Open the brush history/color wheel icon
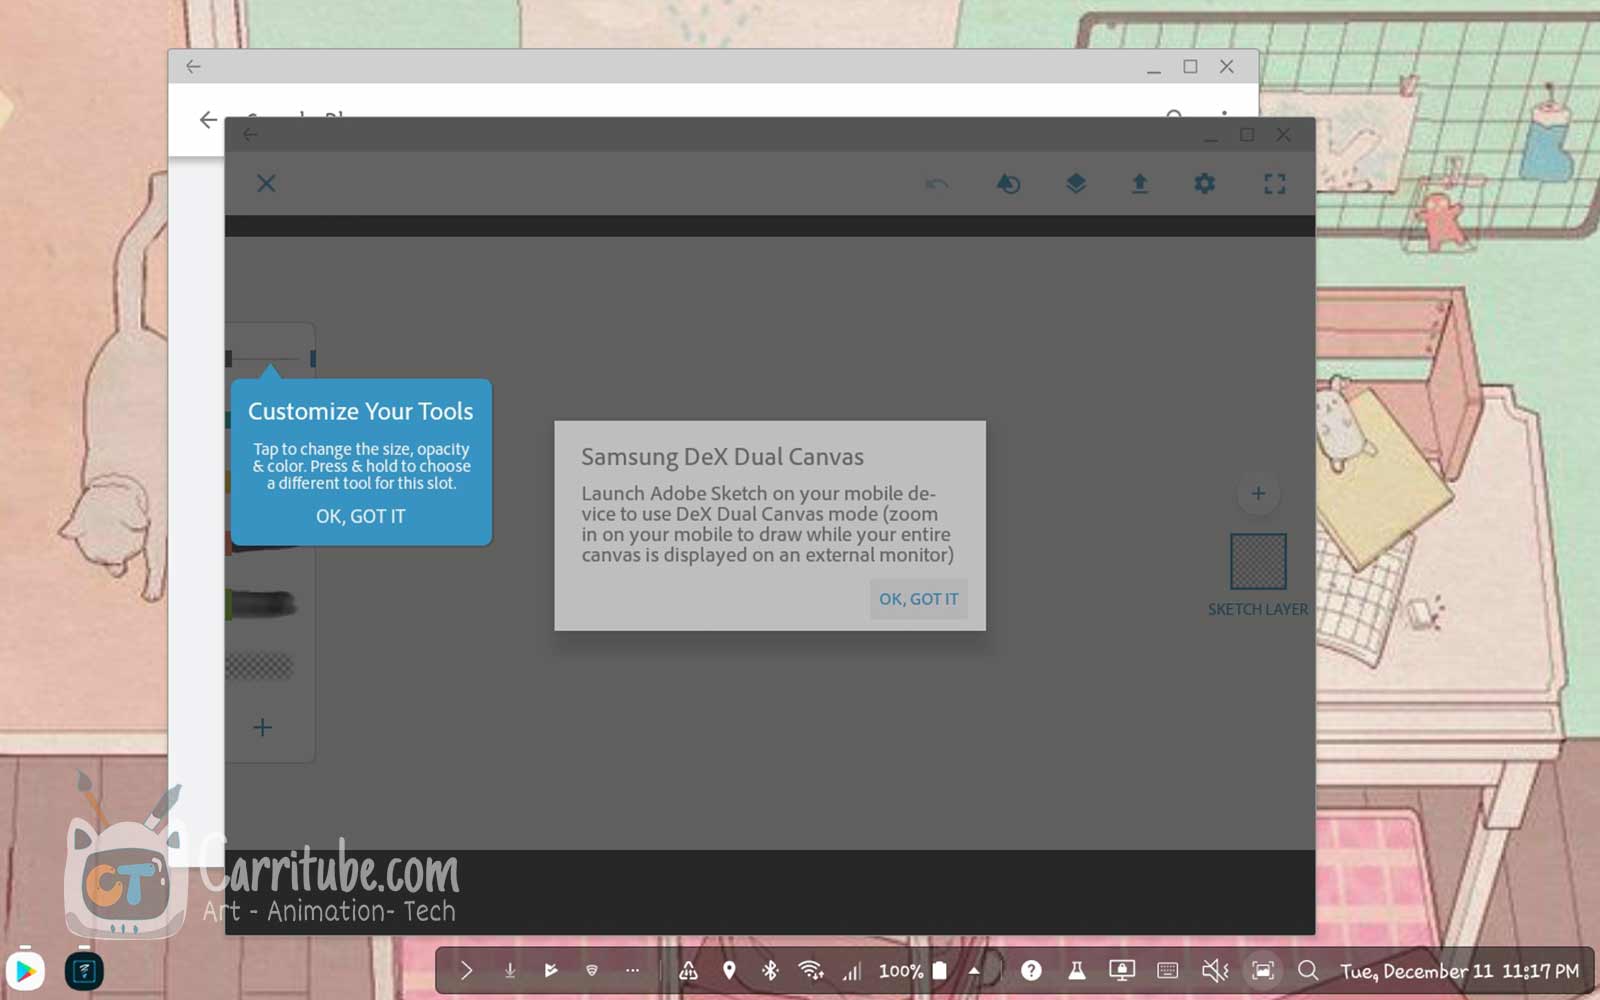Screen dimensions: 1600x1000 pyautogui.click(x=1009, y=184)
